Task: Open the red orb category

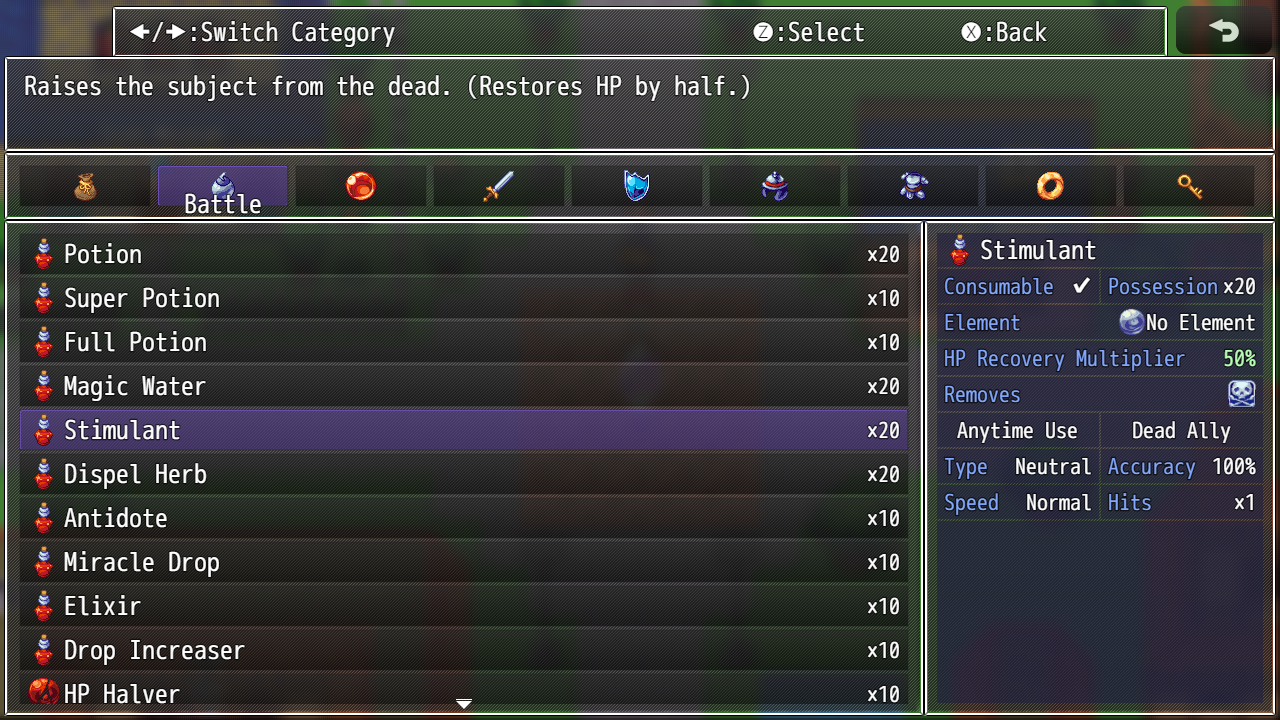Action: tap(361, 186)
